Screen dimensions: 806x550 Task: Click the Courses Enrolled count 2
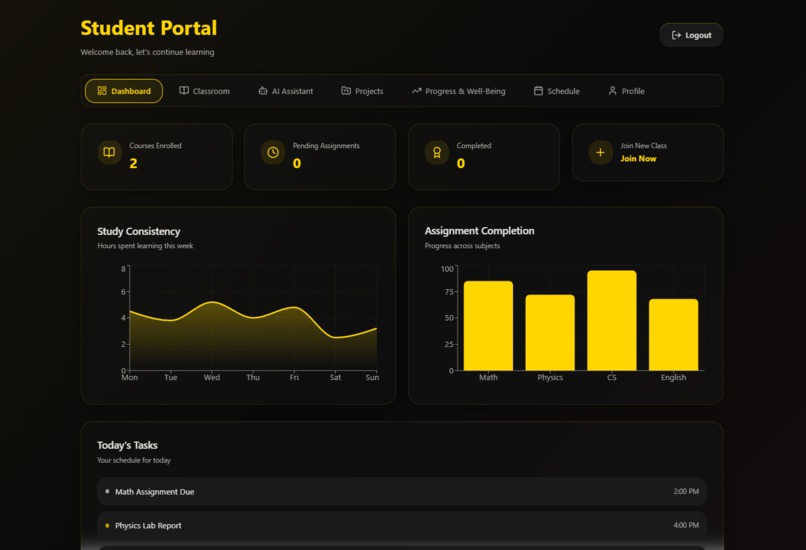133,163
